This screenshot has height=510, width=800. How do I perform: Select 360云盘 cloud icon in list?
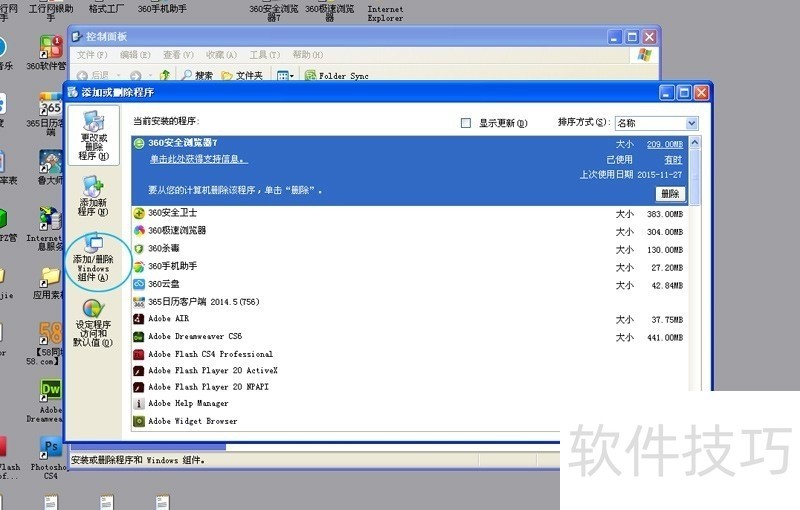(x=139, y=284)
